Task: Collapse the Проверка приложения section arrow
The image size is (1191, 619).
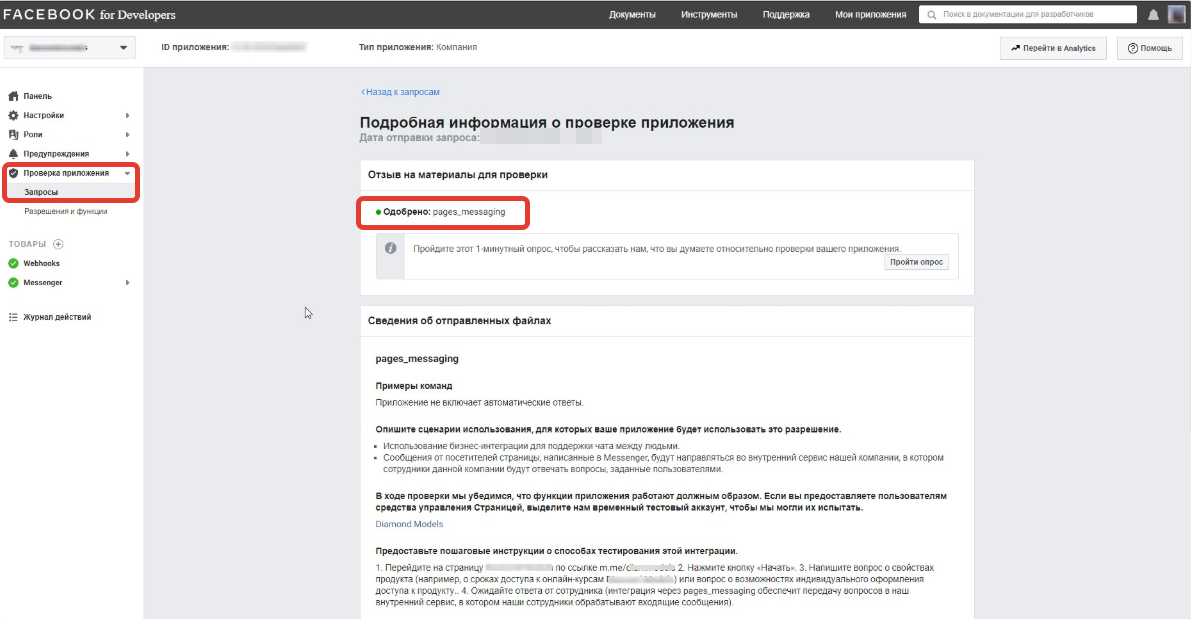Action: pyautogui.click(x=128, y=173)
